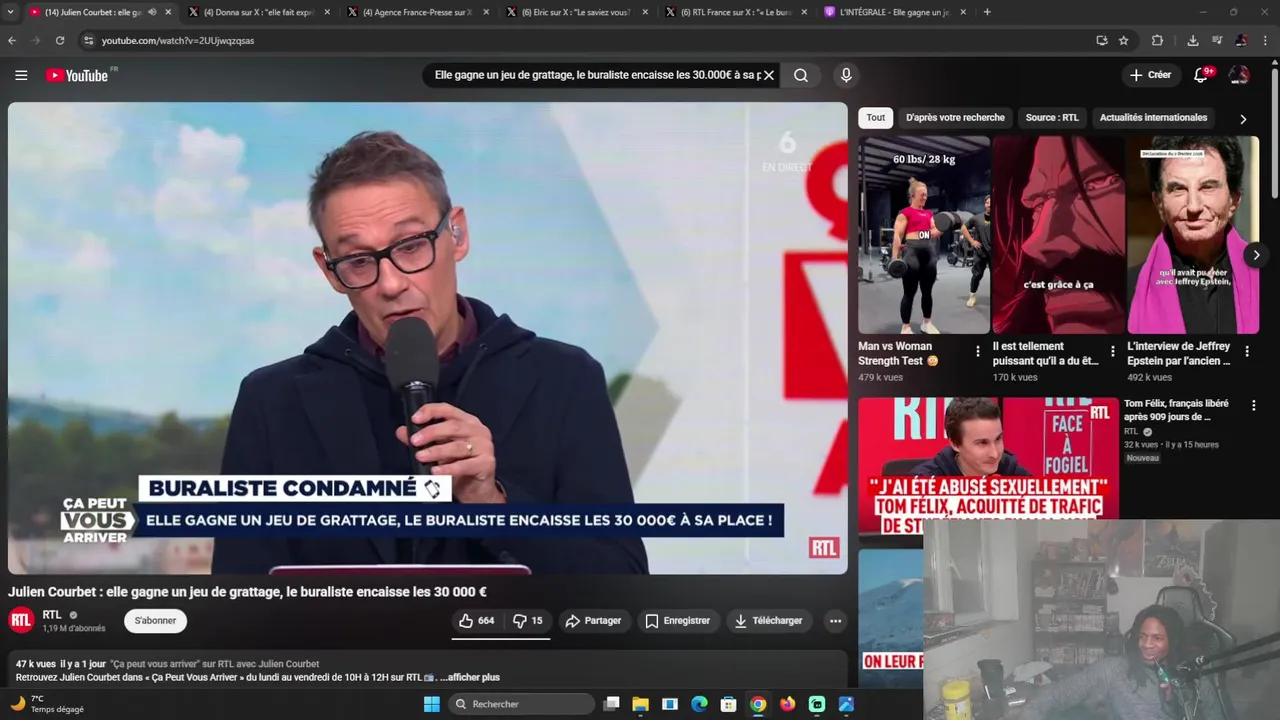Clear the YouTube search box text

pyautogui.click(x=768, y=75)
